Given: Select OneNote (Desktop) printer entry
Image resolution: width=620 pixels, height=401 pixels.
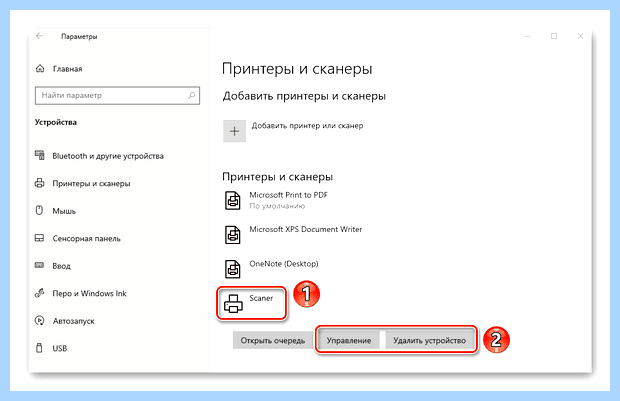Looking at the screenshot, I should (x=284, y=264).
